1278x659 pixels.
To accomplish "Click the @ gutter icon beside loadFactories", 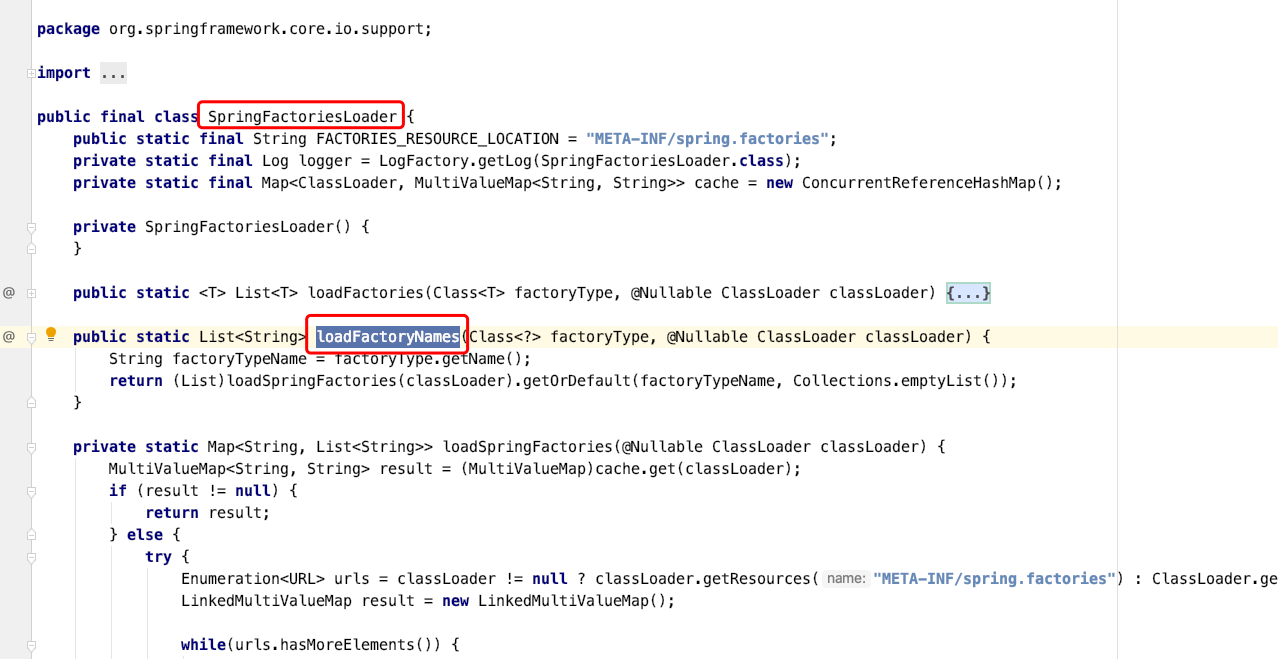I will [x=9, y=292].
